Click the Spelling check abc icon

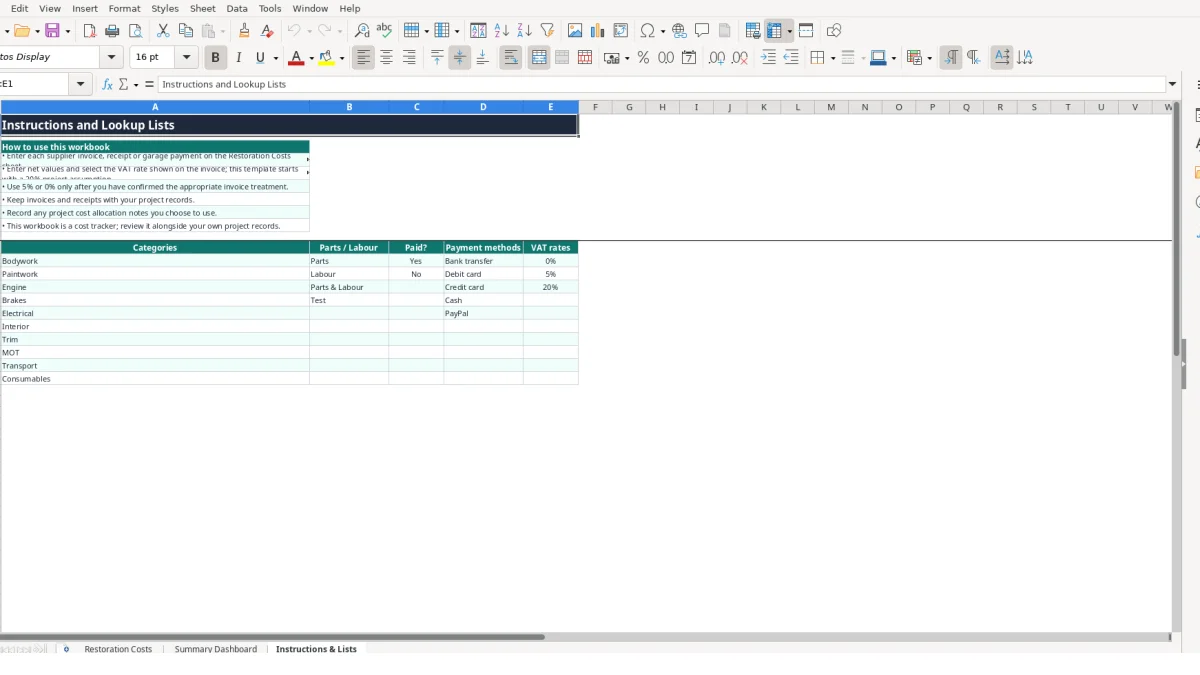384,31
